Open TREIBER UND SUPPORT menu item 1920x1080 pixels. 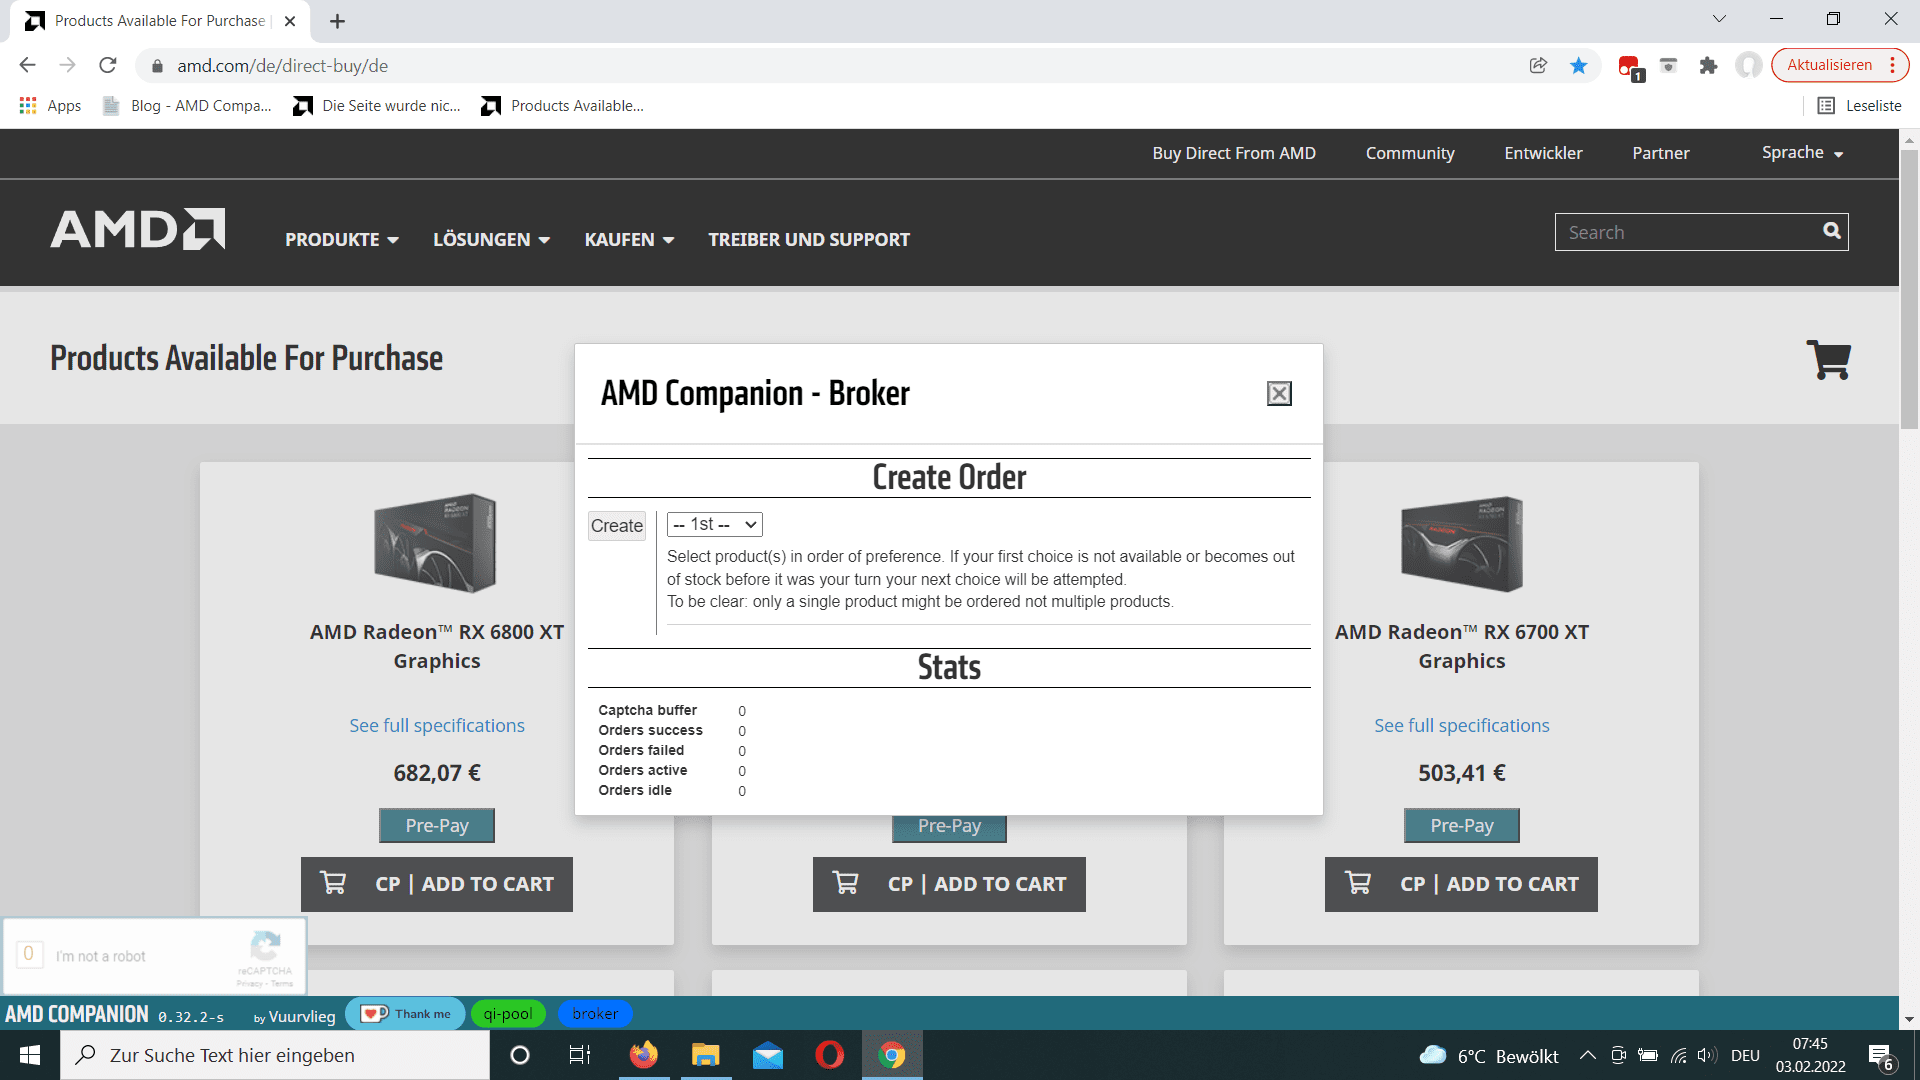[x=809, y=240]
